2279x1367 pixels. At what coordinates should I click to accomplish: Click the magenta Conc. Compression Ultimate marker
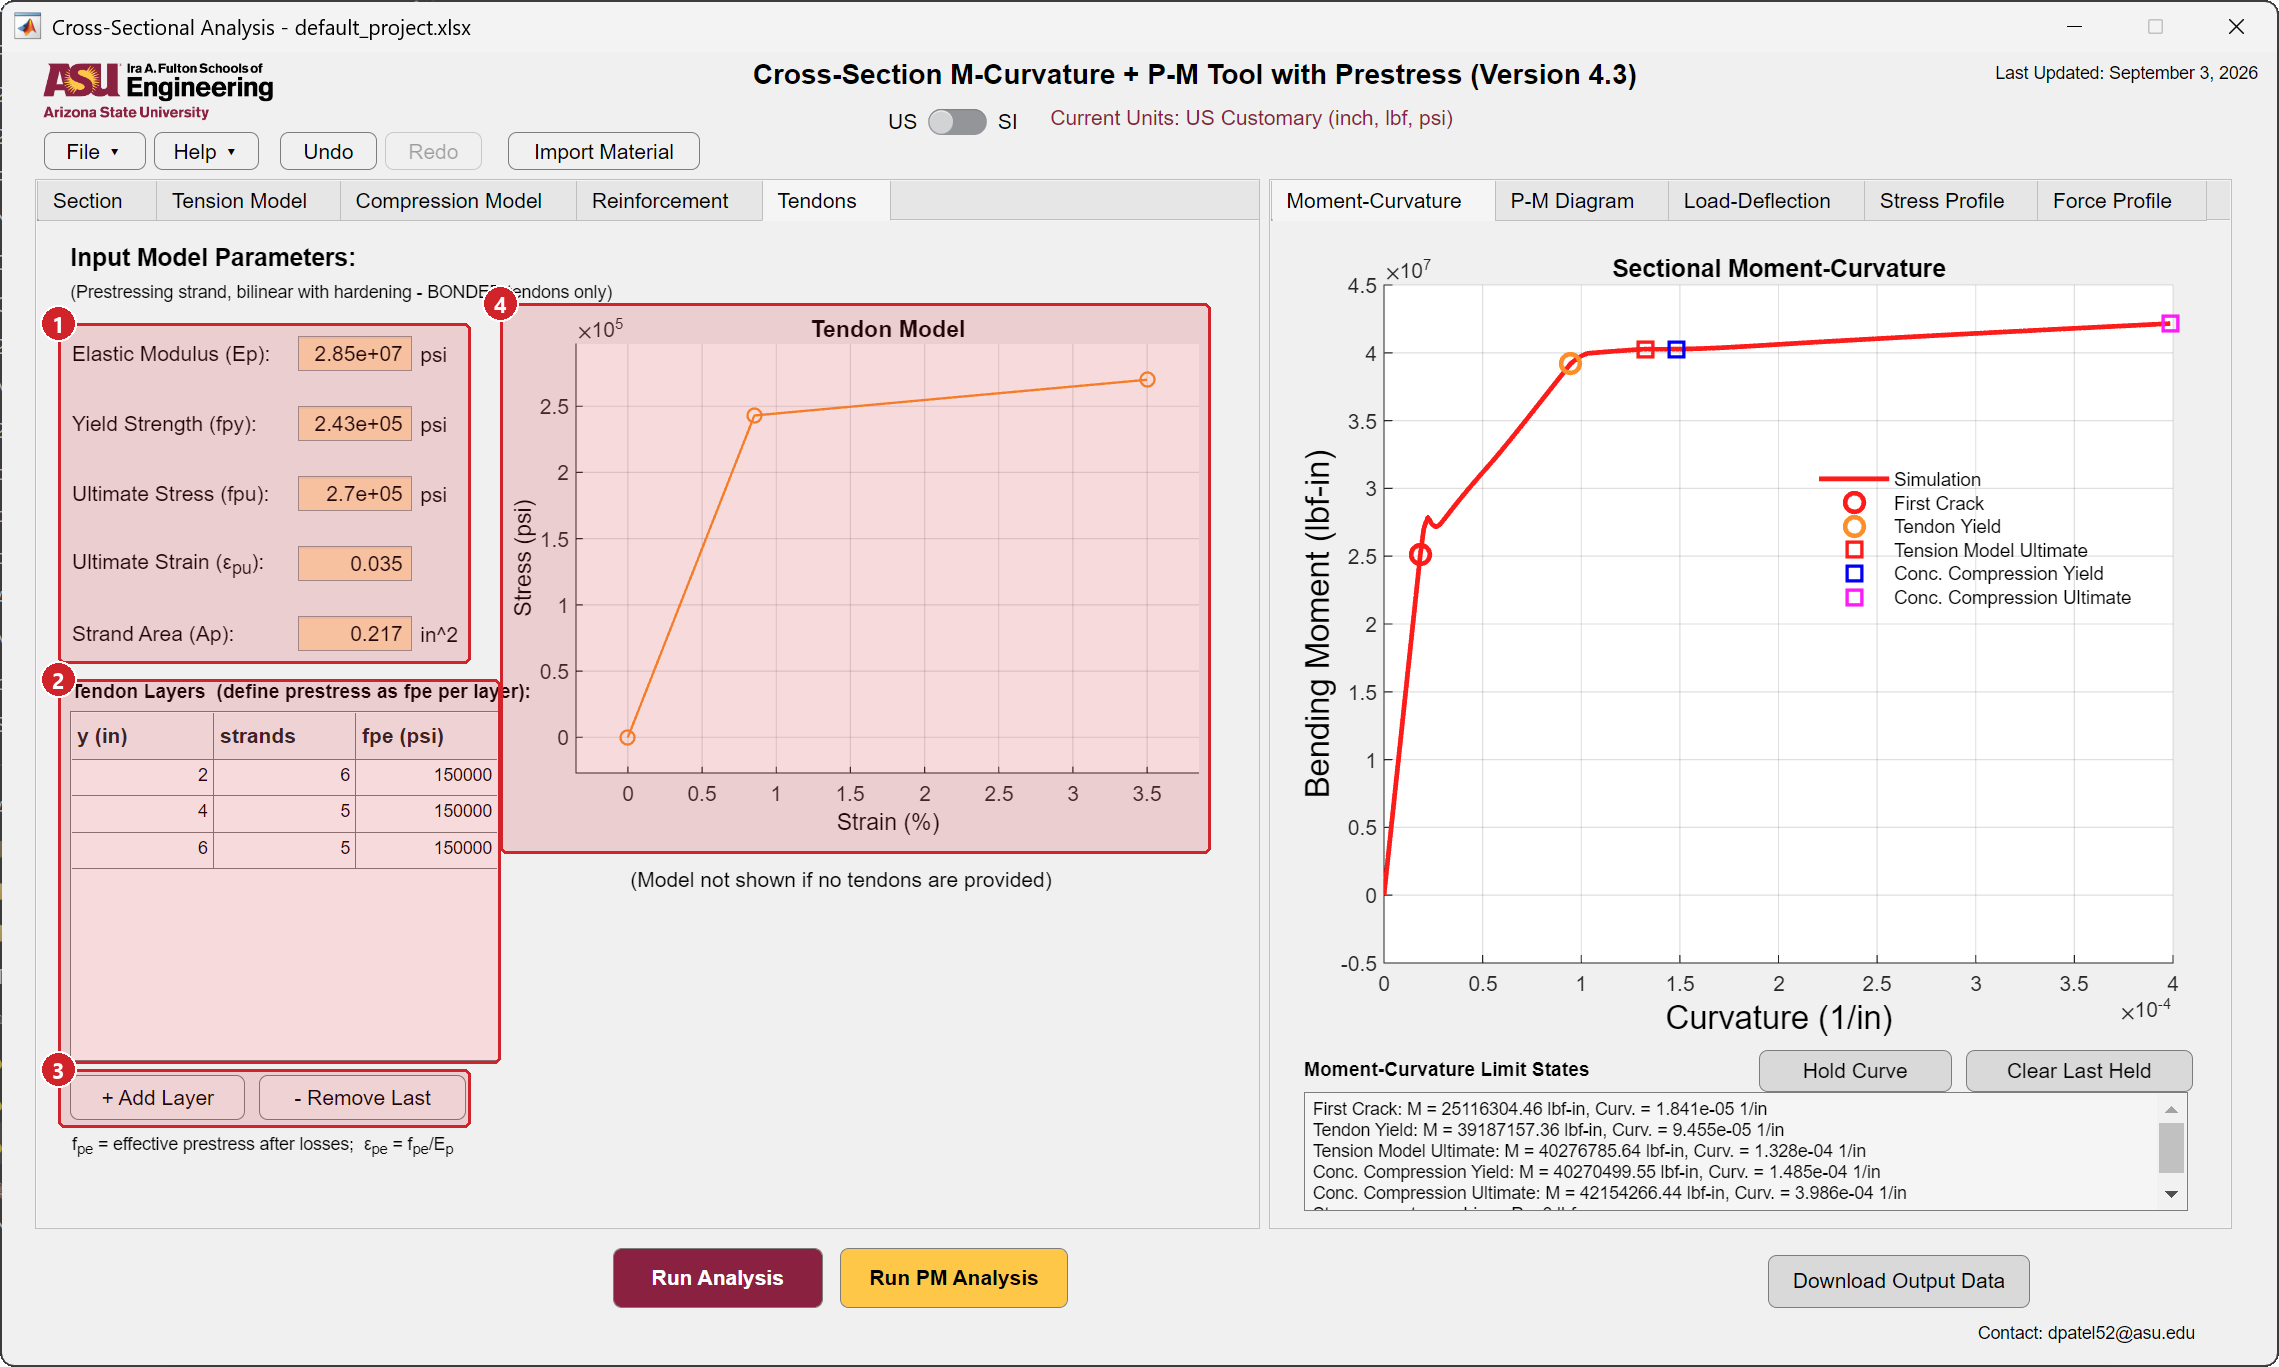[x=2170, y=324]
